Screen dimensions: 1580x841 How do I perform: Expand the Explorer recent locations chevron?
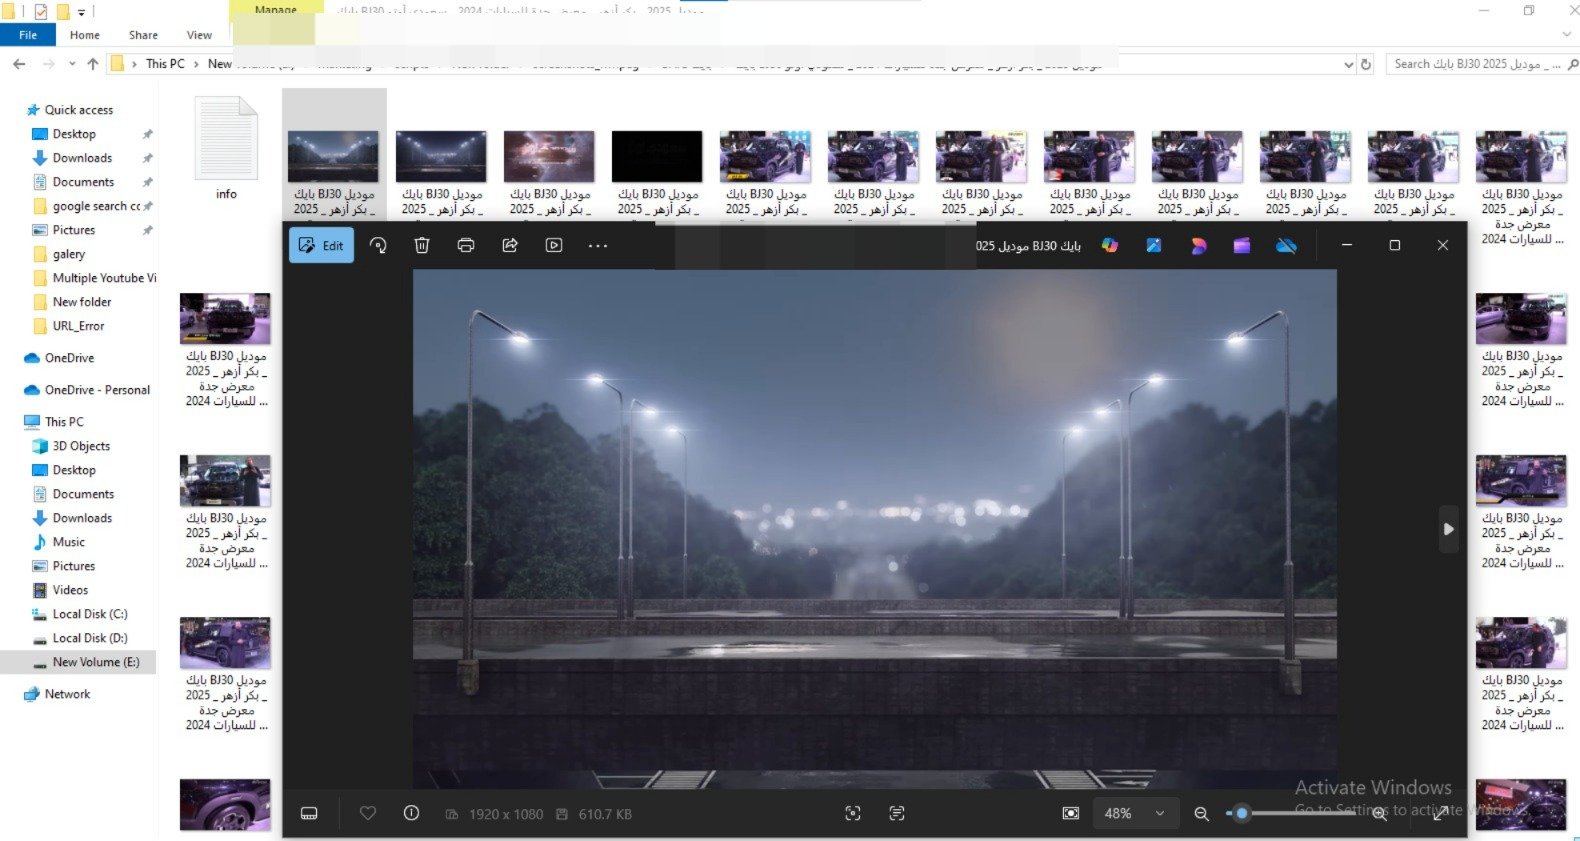pyautogui.click(x=72, y=64)
